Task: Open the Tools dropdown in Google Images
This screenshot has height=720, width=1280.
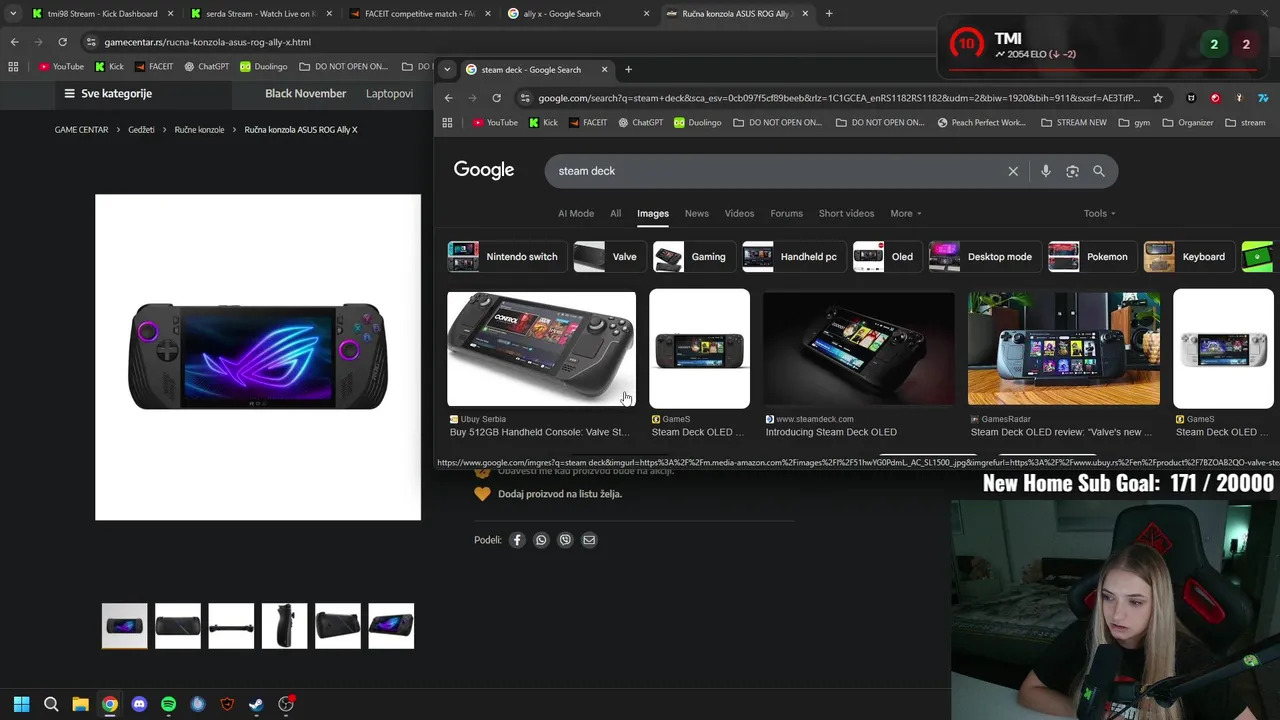Action: pyautogui.click(x=1100, y=213)
